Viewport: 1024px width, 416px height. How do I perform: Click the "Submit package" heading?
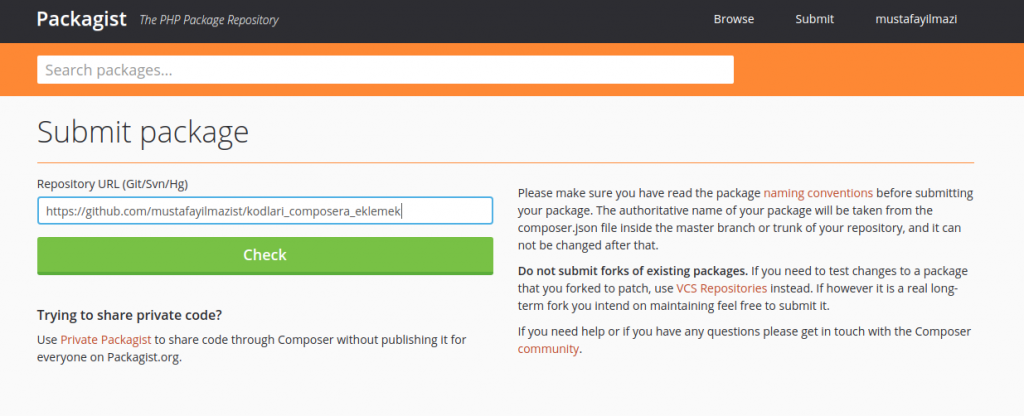[x=143, y=132]
